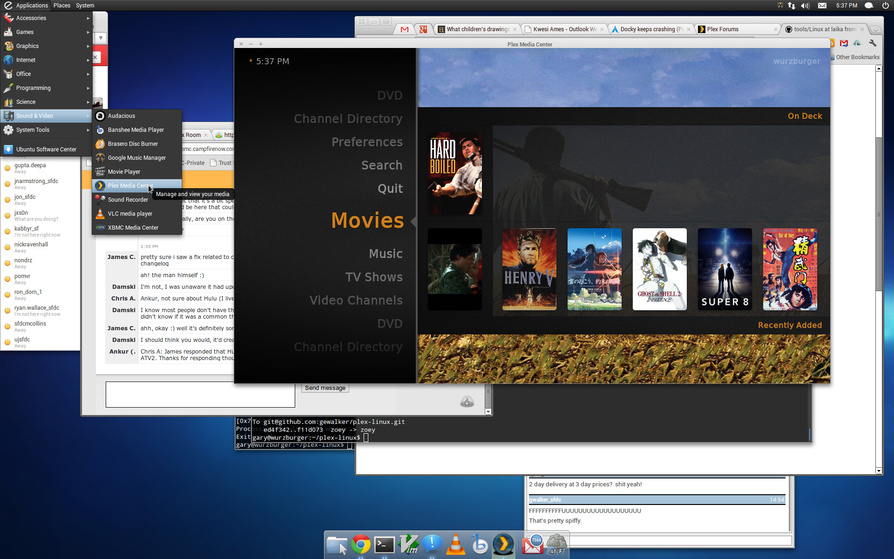
Task: Launch Vim from the dock
Action: (408, 545)
